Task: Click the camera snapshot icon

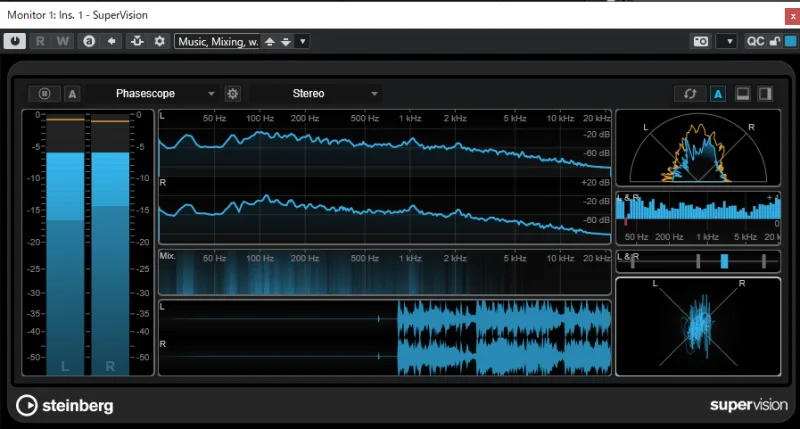Action: (x=701, y=41)
